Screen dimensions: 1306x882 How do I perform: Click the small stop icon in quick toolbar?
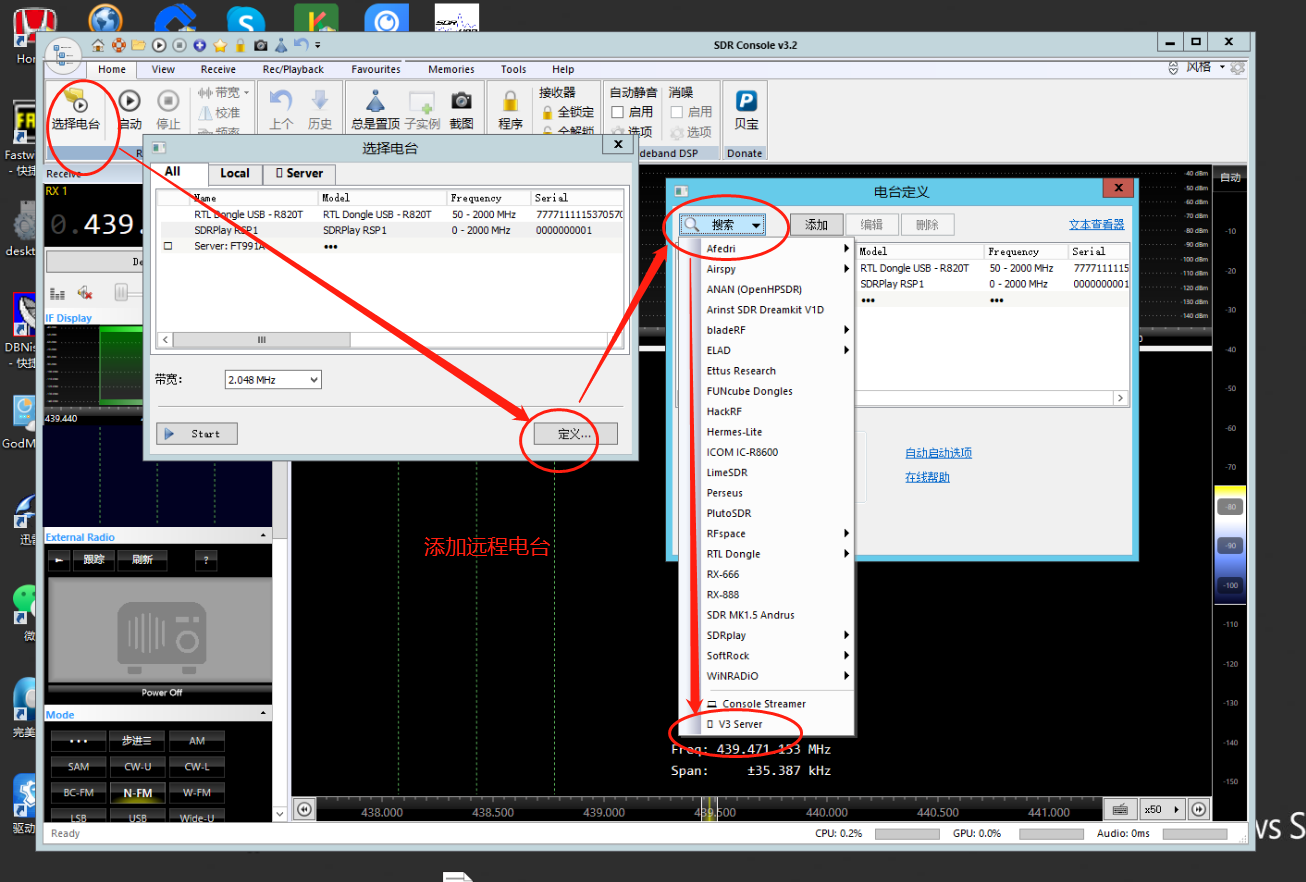(x=179, y=45)
